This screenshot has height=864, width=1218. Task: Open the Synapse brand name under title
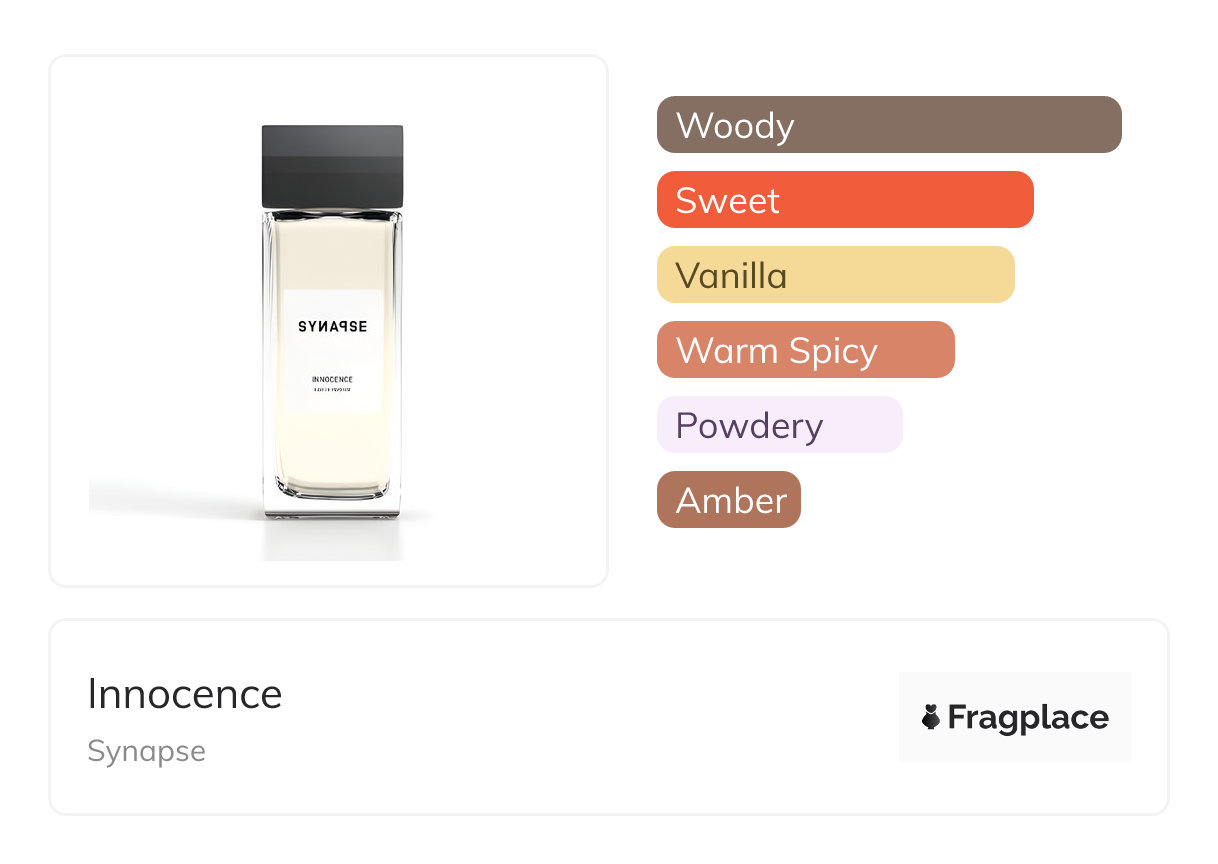146,751
